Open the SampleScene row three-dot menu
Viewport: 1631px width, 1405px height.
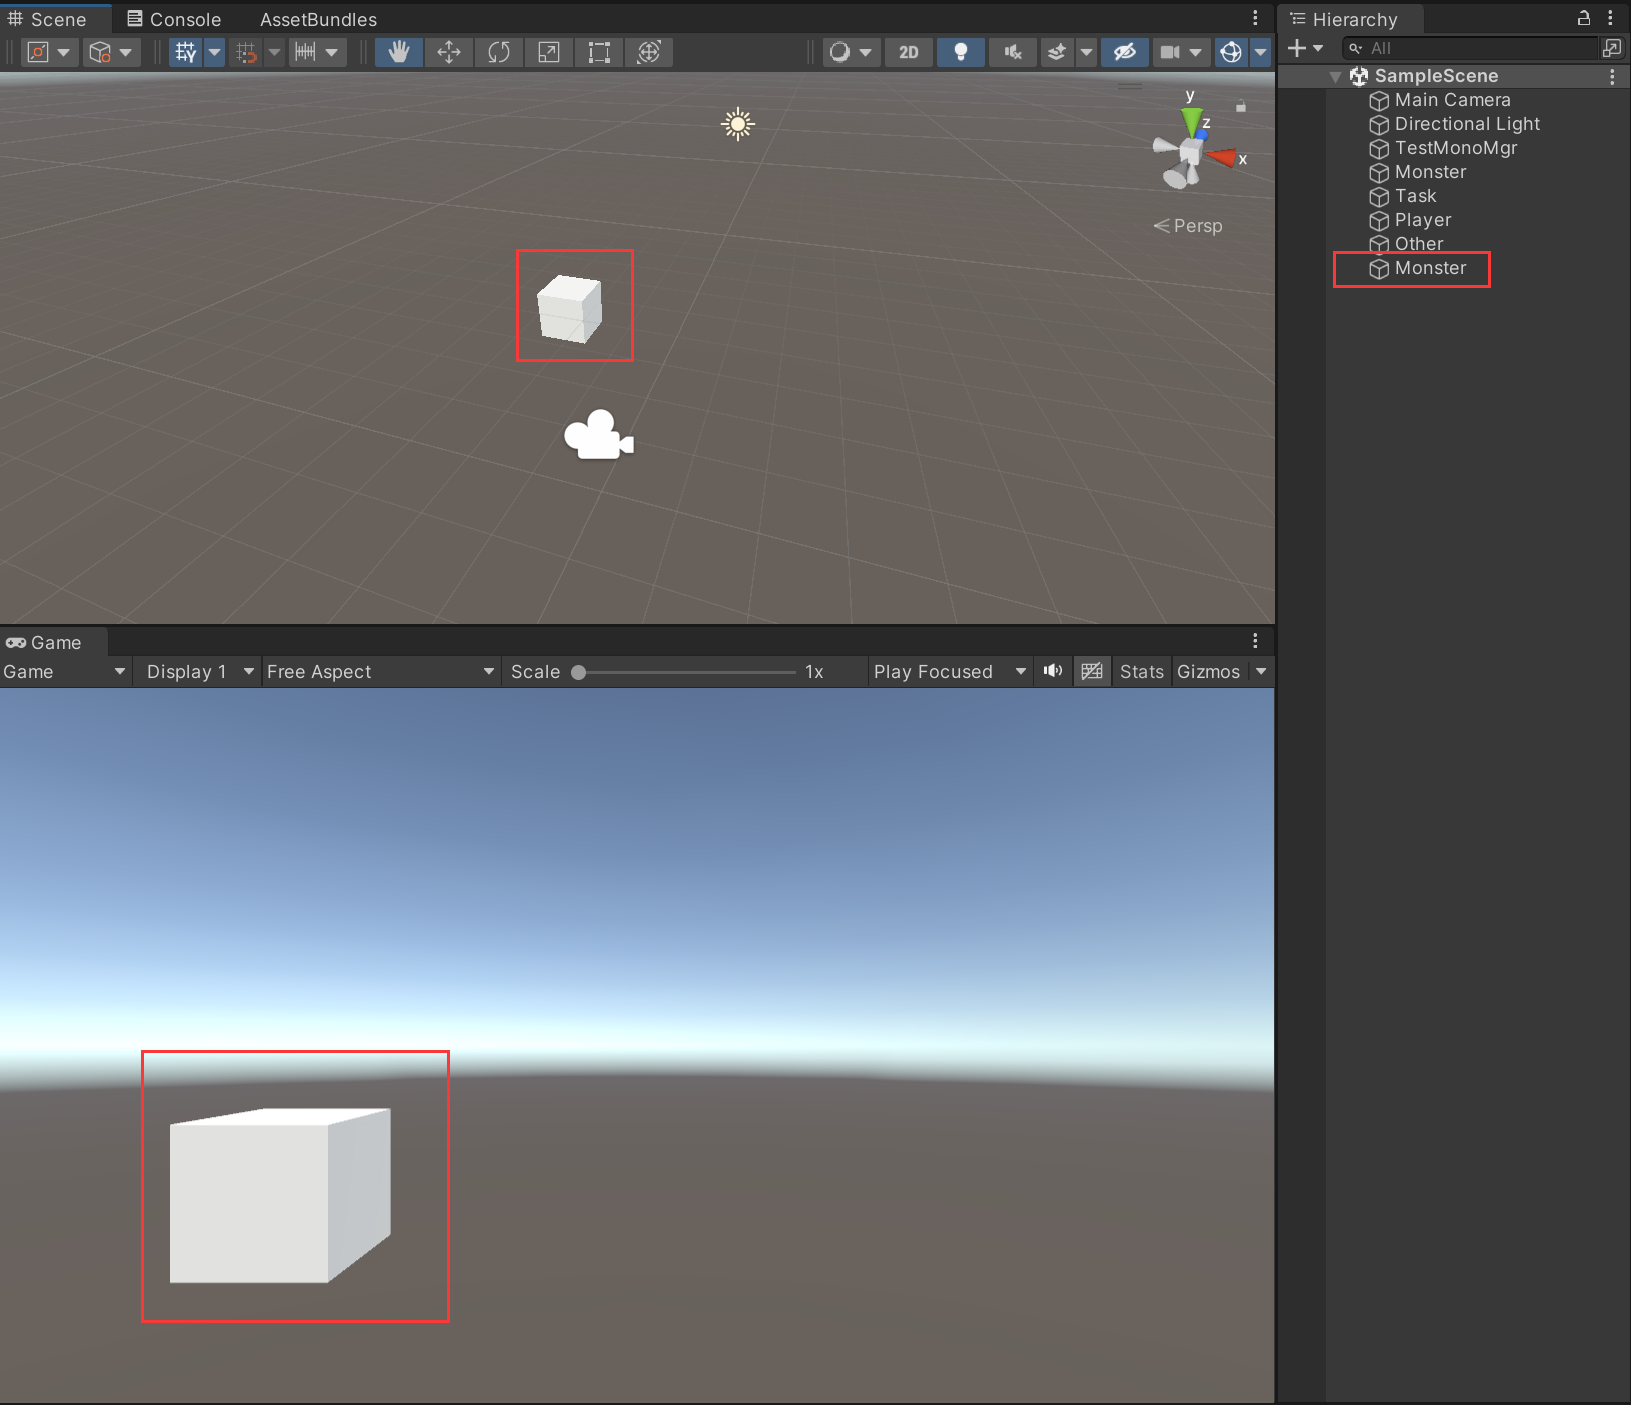pyautogui.click(x=1612, y=76)
